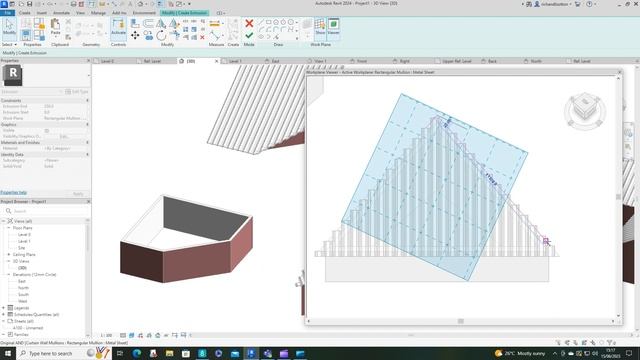Click the Workplane Viewer horizontal scrollbar
This screenshot has width=640, height=360.
pos(460,321)
